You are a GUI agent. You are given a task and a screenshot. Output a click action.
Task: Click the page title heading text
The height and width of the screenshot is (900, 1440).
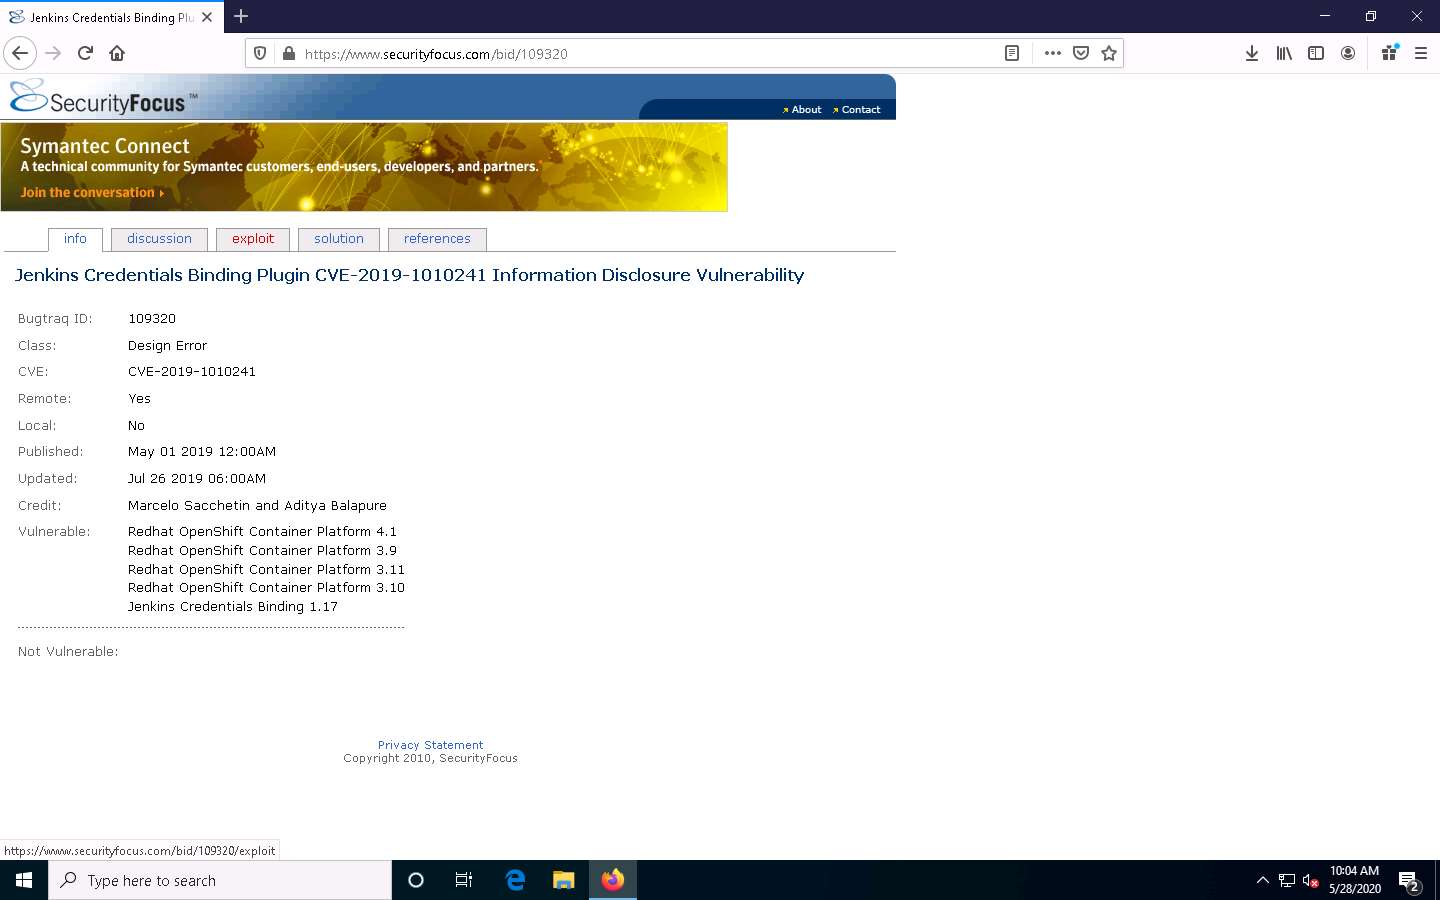(409, 275)
